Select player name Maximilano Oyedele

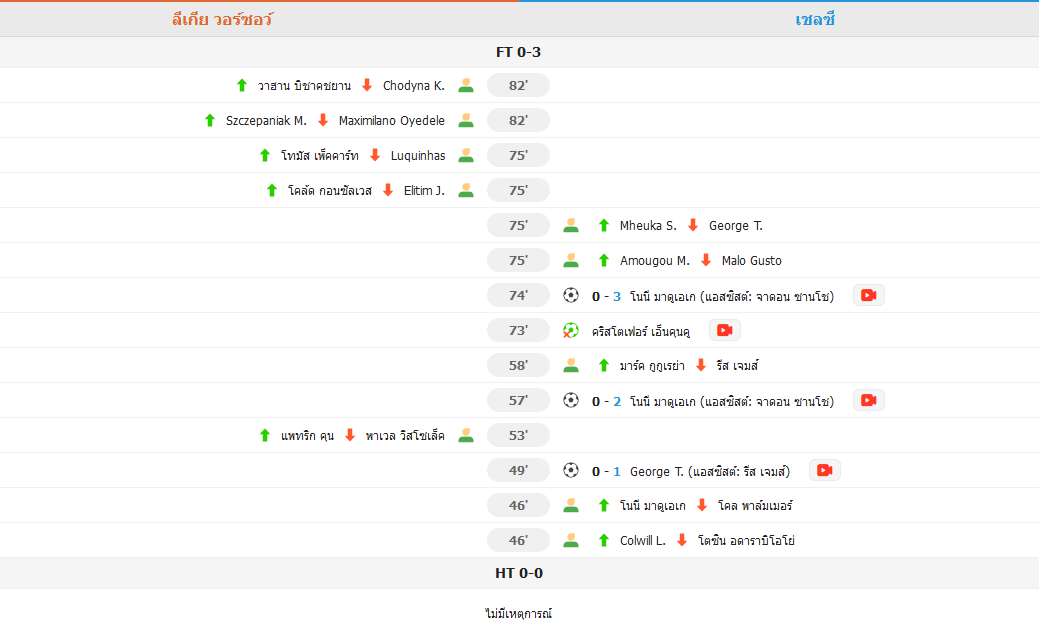pyautogui.click(x=391, y=121)
